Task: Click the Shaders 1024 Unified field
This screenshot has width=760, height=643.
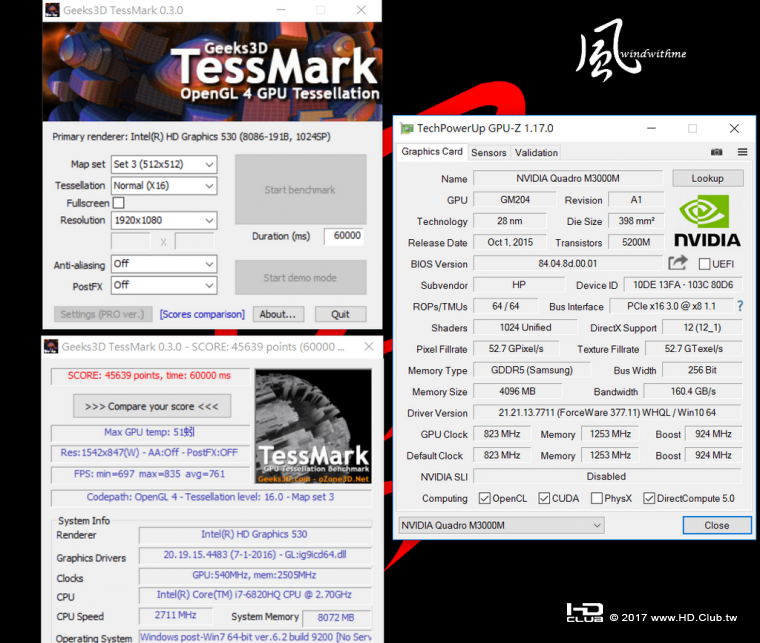Action: tap(525, 328)
